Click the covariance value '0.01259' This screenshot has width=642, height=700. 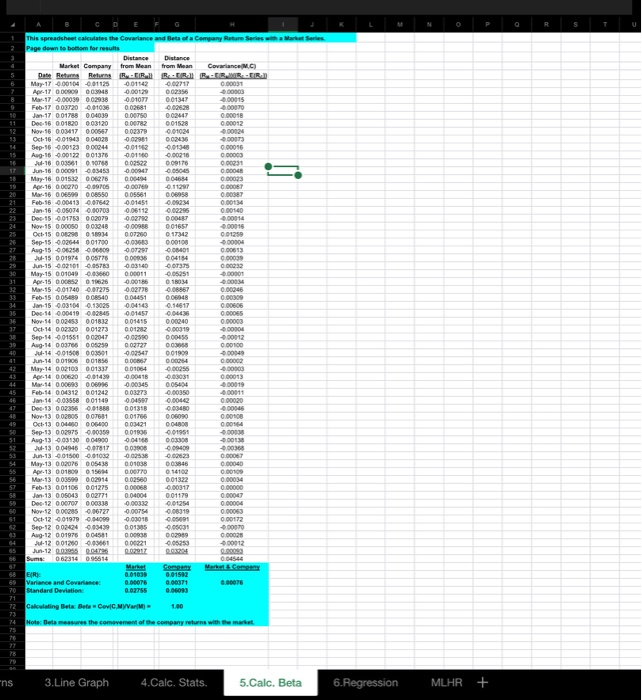coord(232,234)
